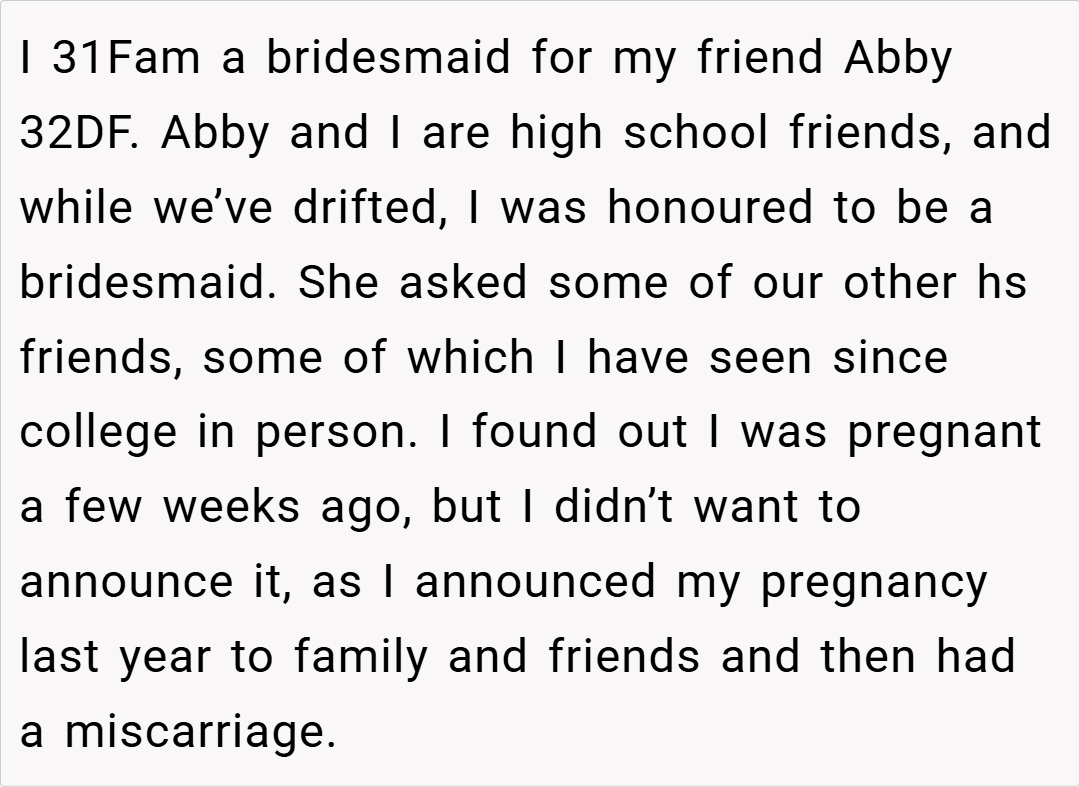Click the word "asked" in the text
Screen dimensions: 1079x787
point(462,282)
